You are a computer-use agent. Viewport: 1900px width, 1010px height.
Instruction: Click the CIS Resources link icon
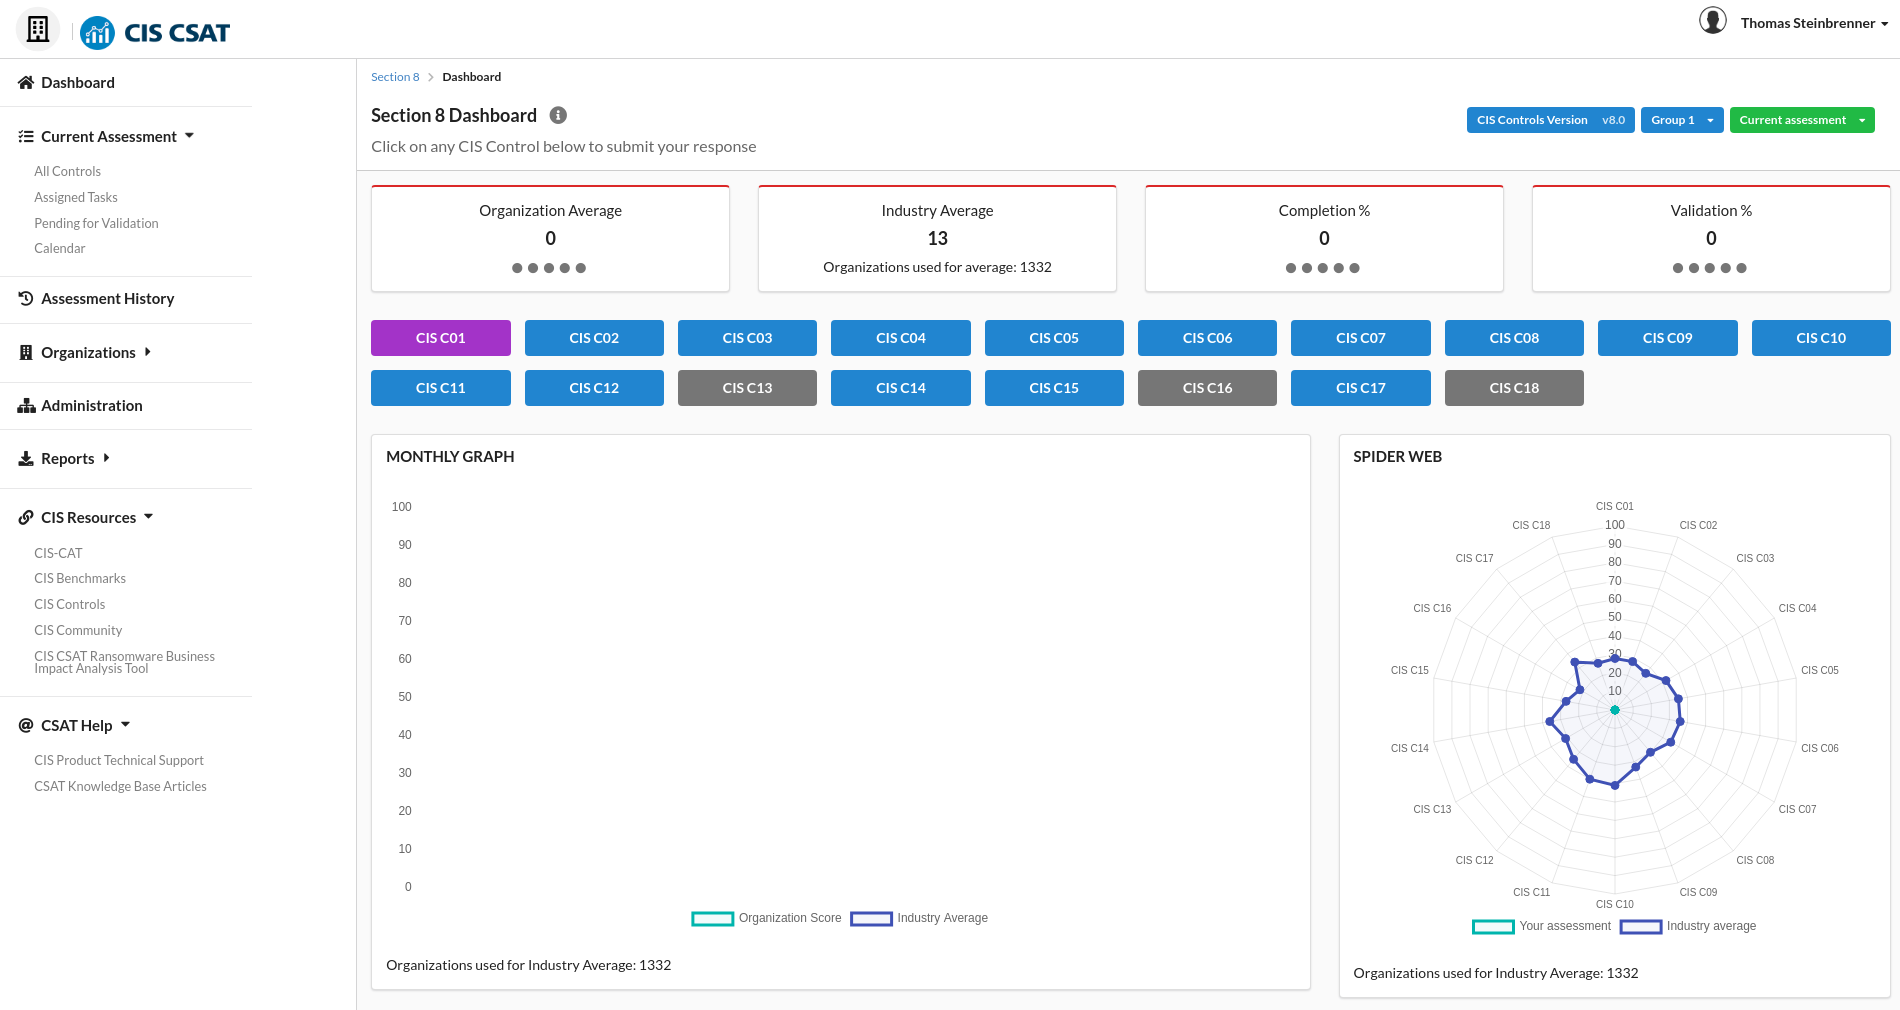26,518
